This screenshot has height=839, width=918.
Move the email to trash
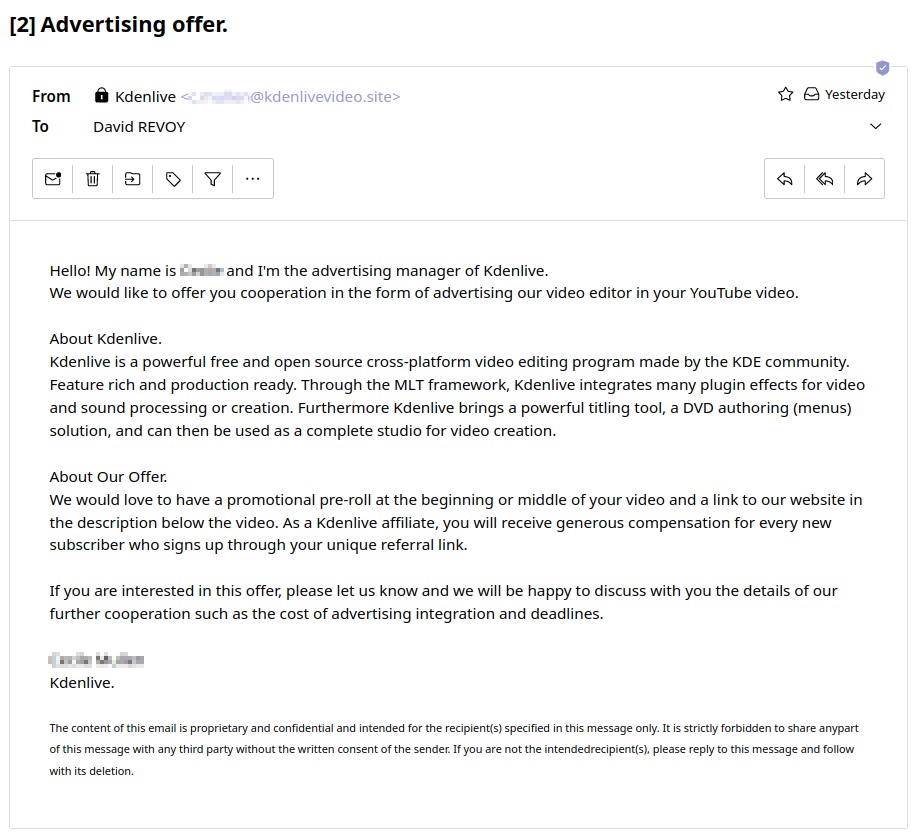[93, 179]
